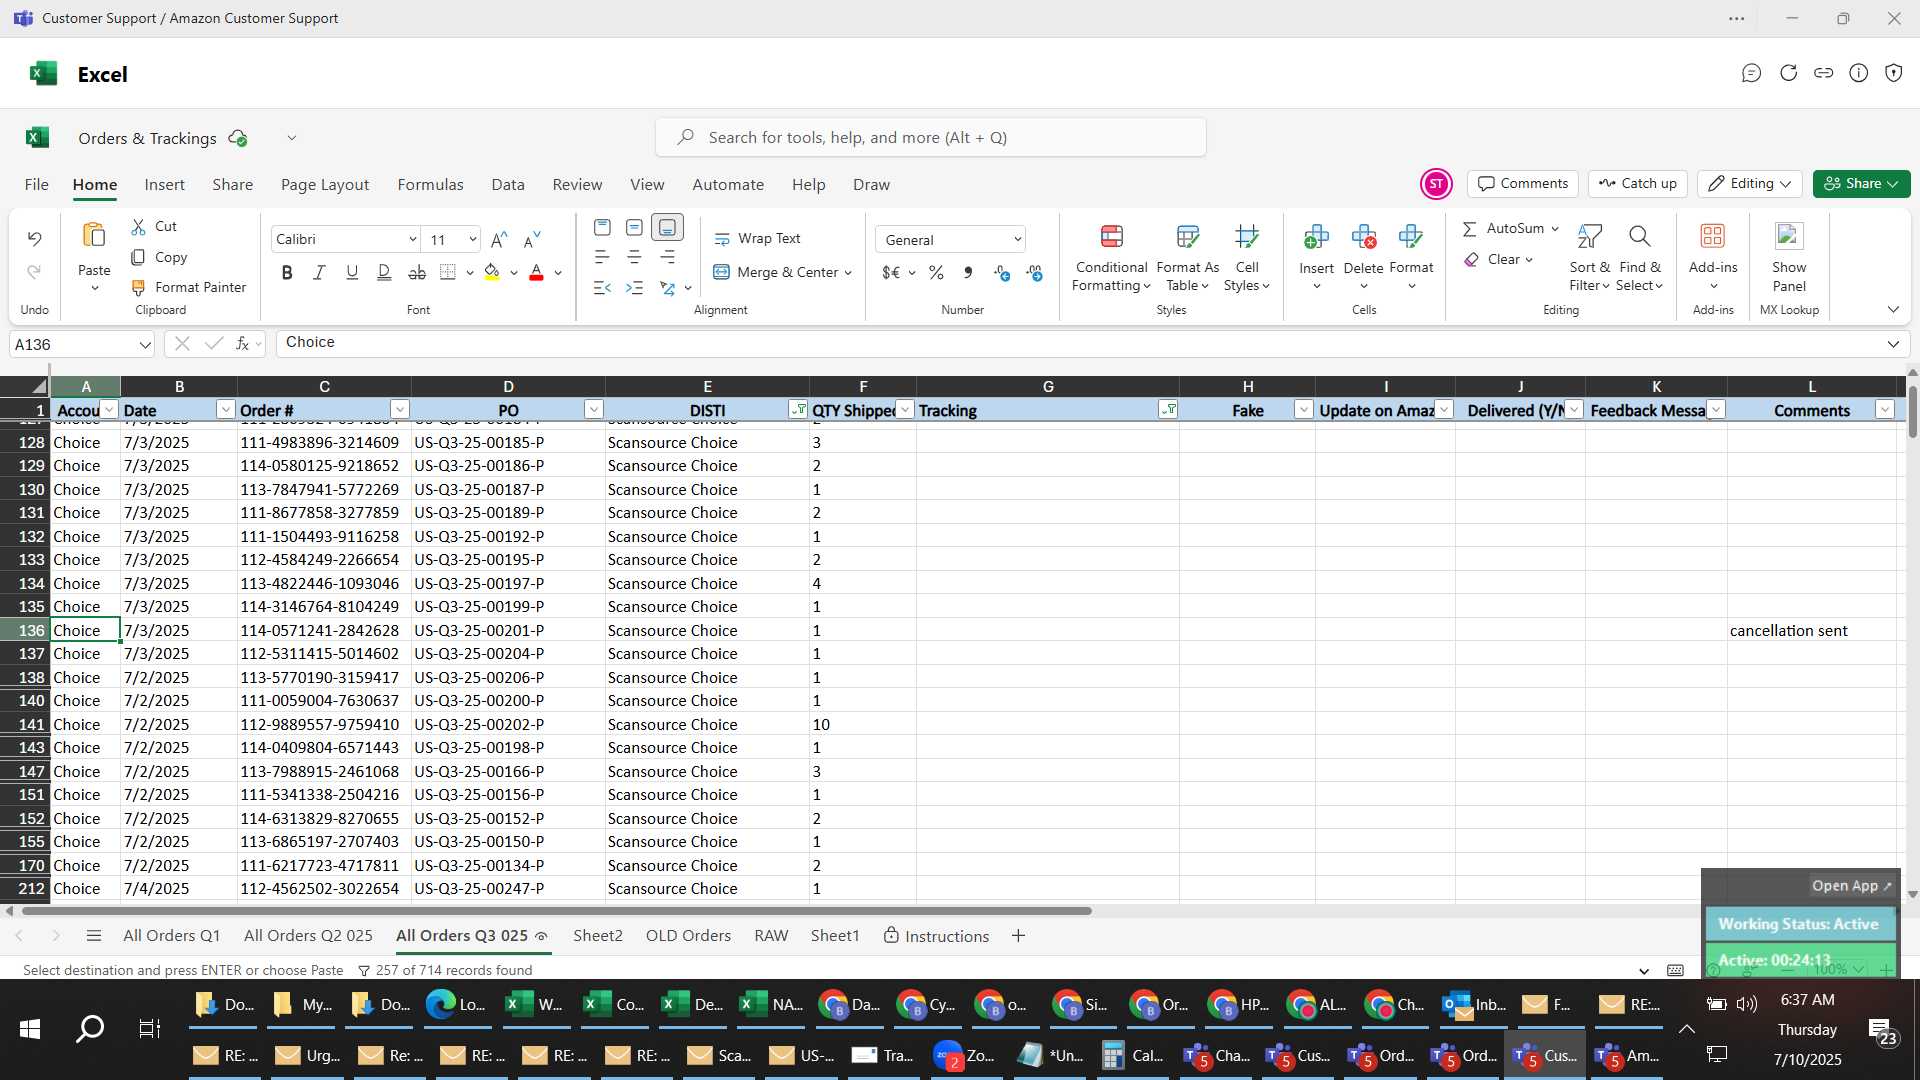The width and height of the screenshot is (1920, 1080).
Task: Apply Bold formatting
Action: [x=287, y=272]
